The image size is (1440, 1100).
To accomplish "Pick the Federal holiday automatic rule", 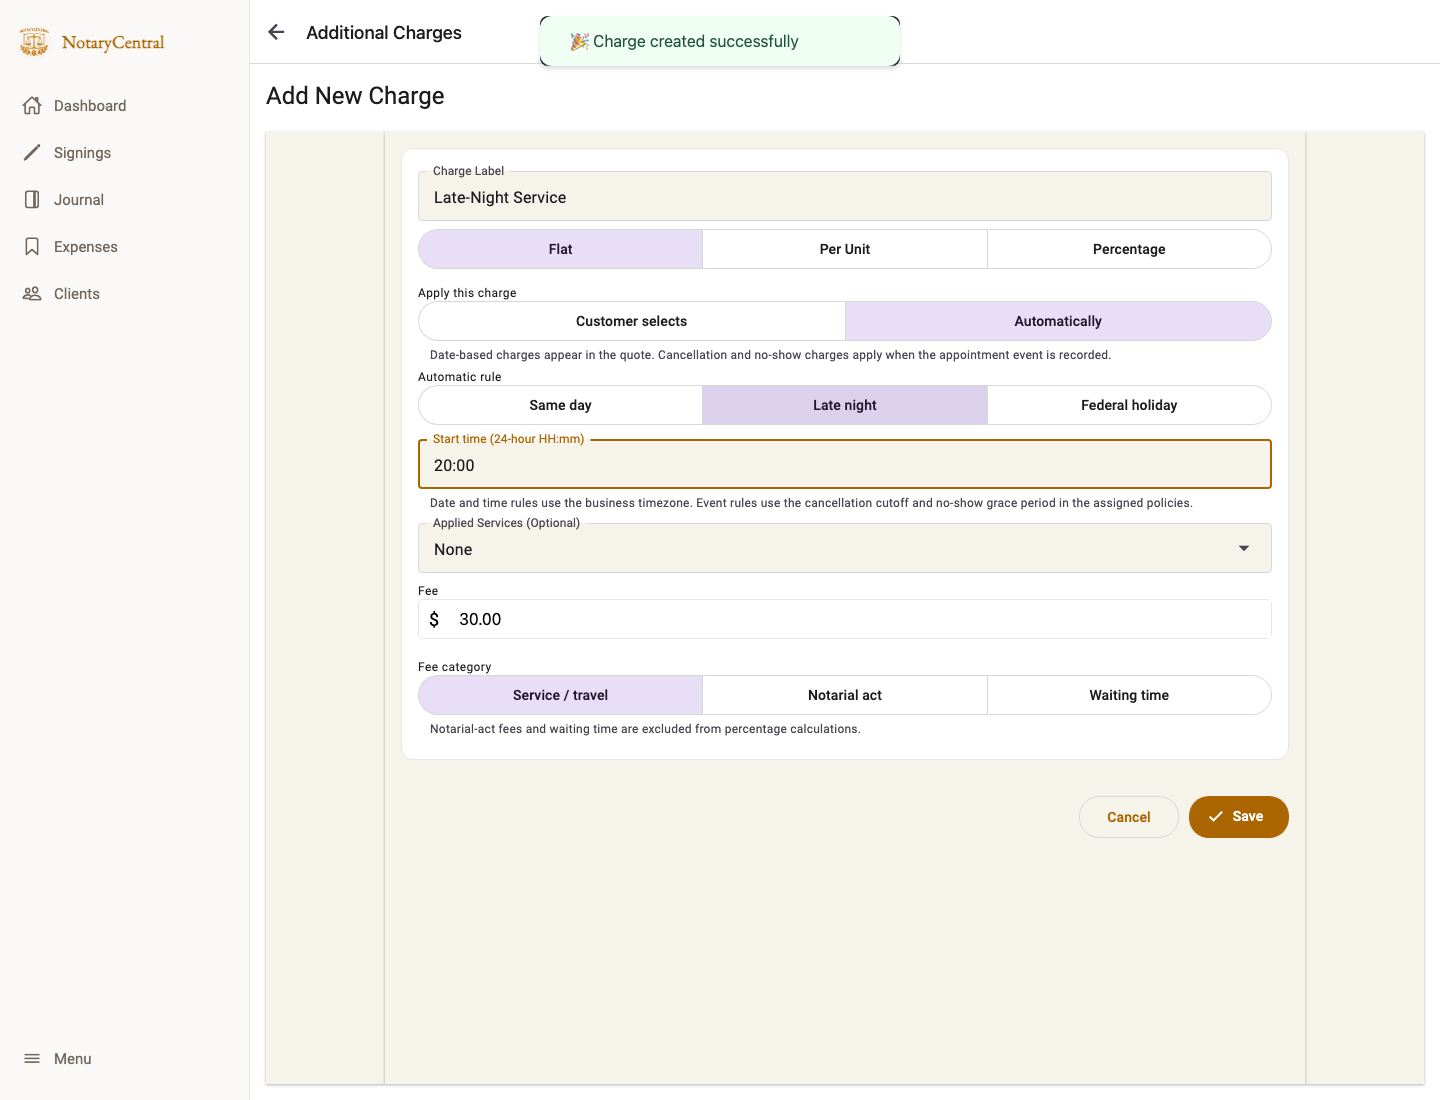I will [1129, 405].
